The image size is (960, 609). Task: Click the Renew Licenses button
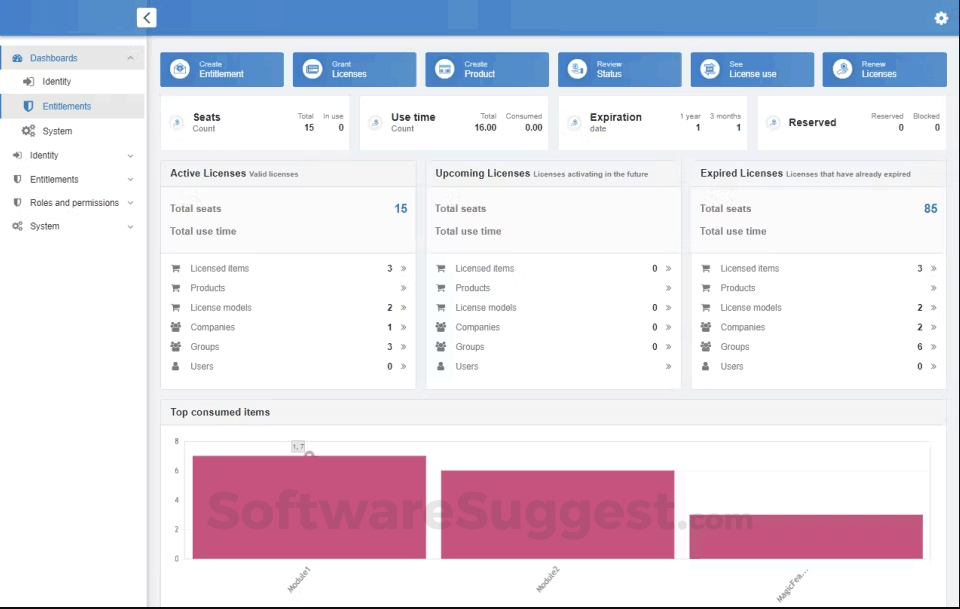pos(883,69)
